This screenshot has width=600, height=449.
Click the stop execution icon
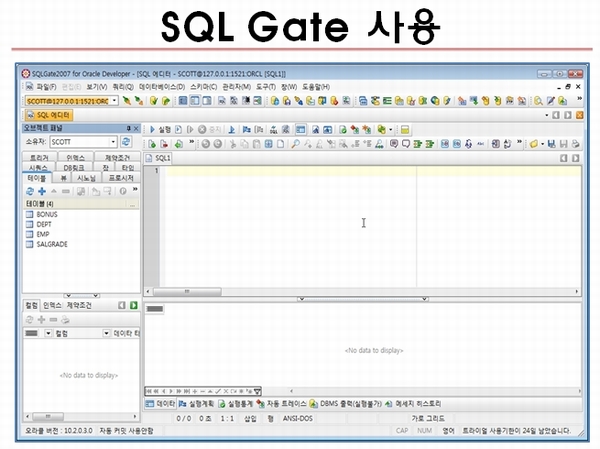202,130
